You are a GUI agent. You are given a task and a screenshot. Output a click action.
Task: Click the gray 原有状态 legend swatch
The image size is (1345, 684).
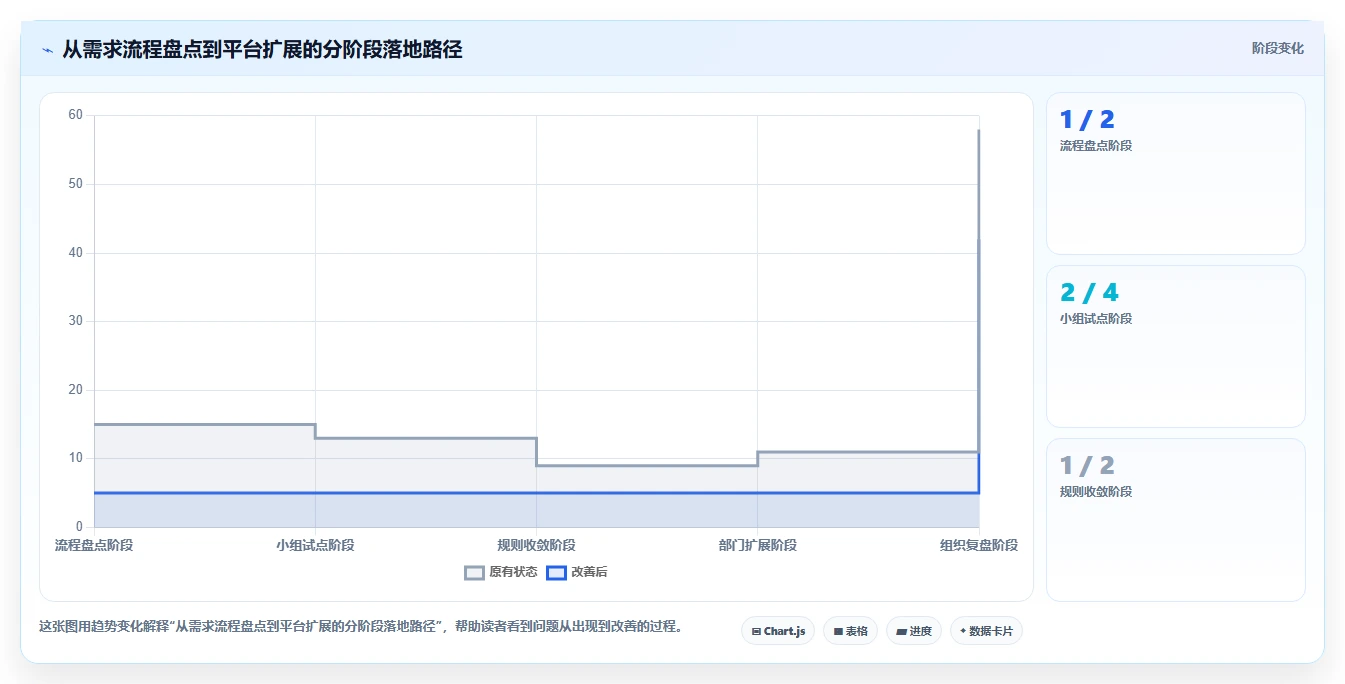tap(474, 573)
